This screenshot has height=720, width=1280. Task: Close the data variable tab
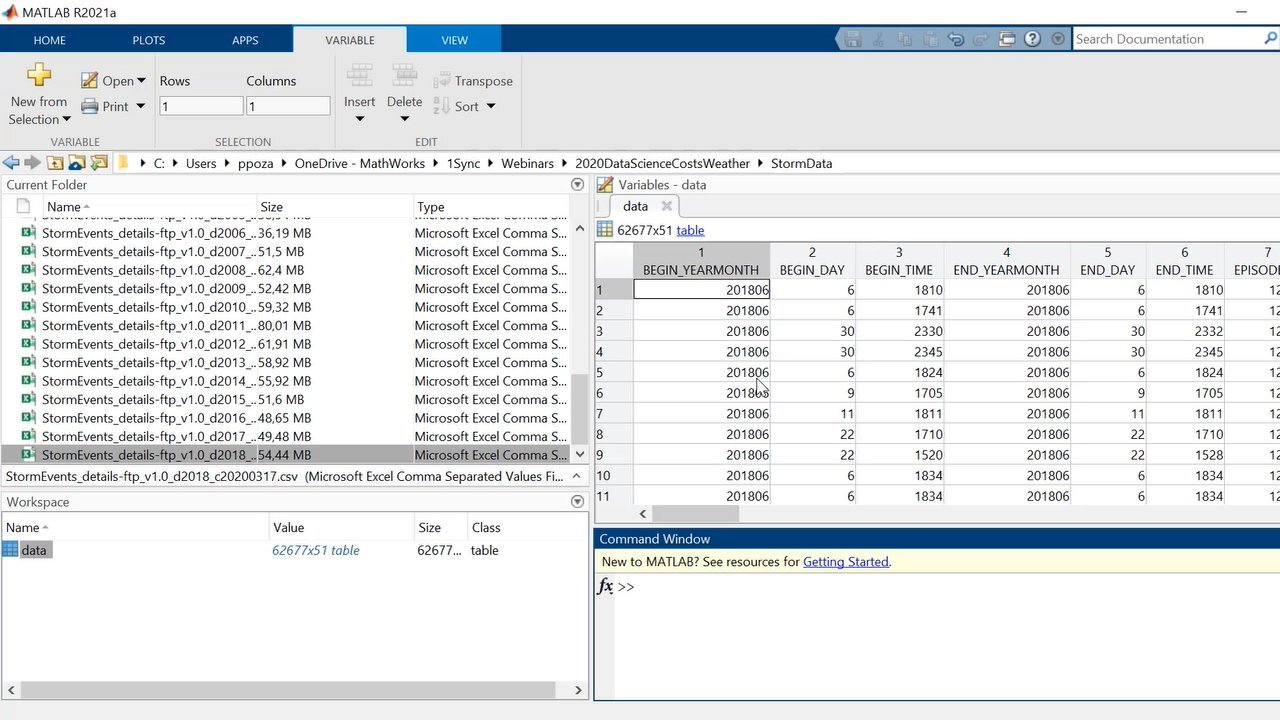(667, 206)
